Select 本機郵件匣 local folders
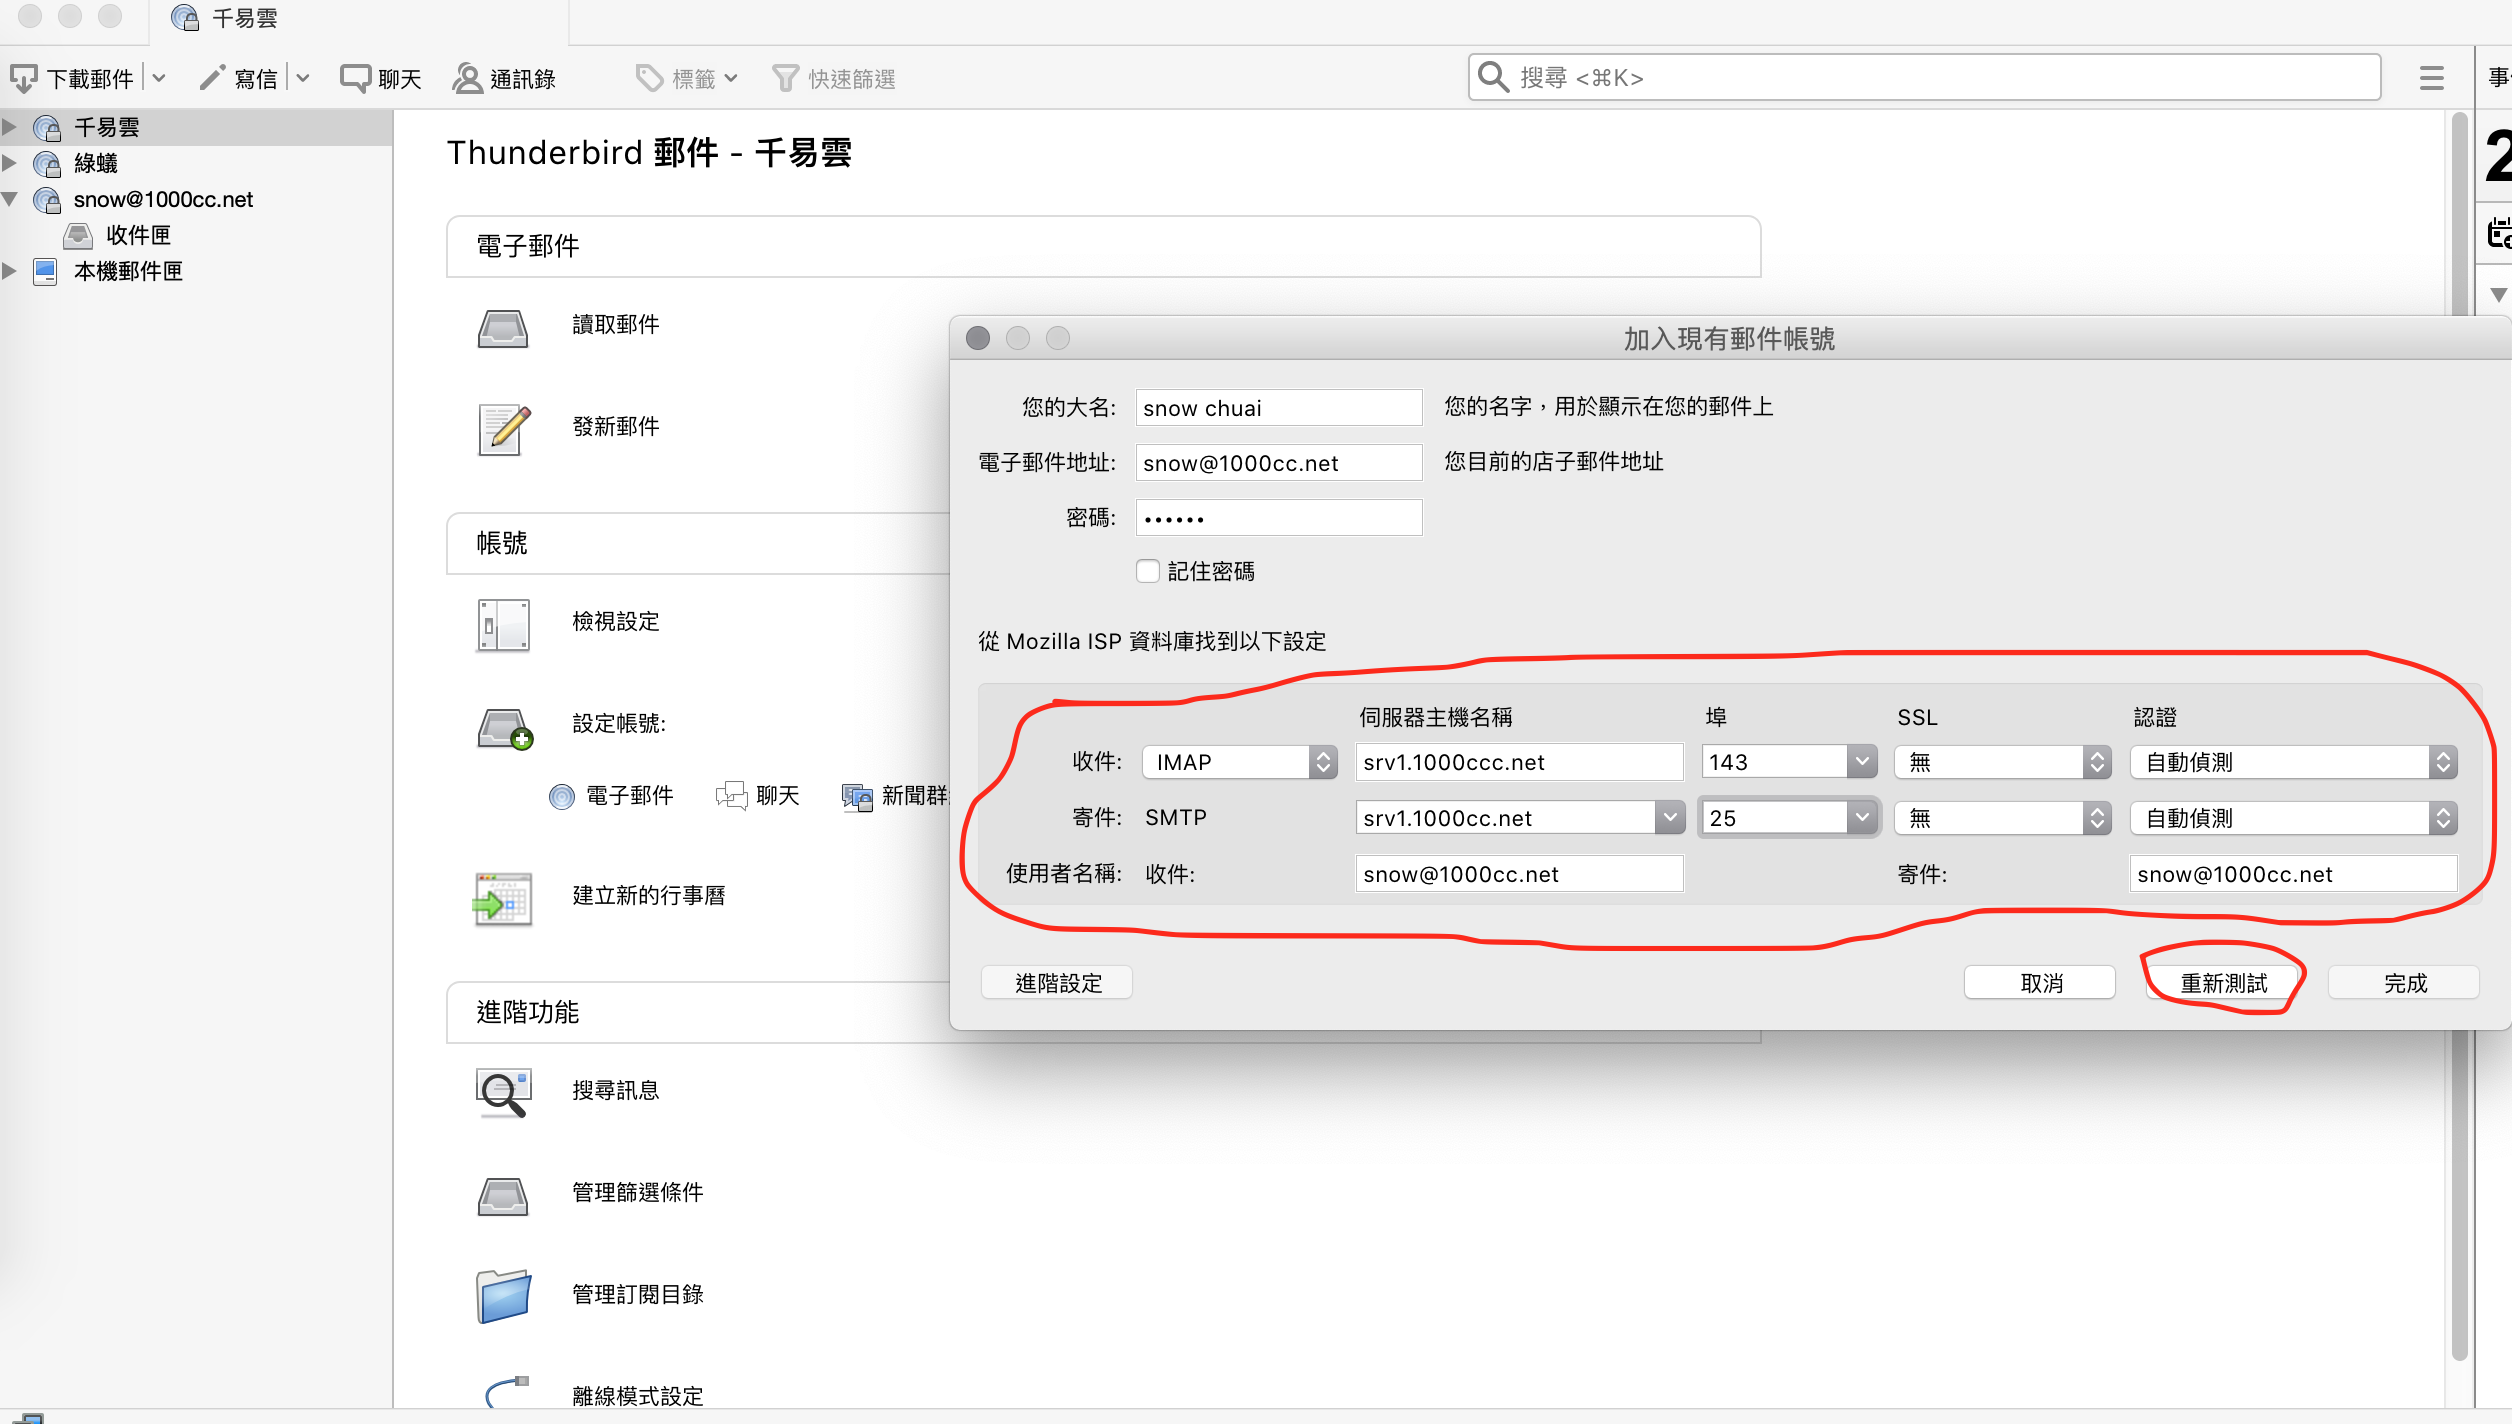The height and width of the screenshot is (1424, 2512). click(196, 271)
